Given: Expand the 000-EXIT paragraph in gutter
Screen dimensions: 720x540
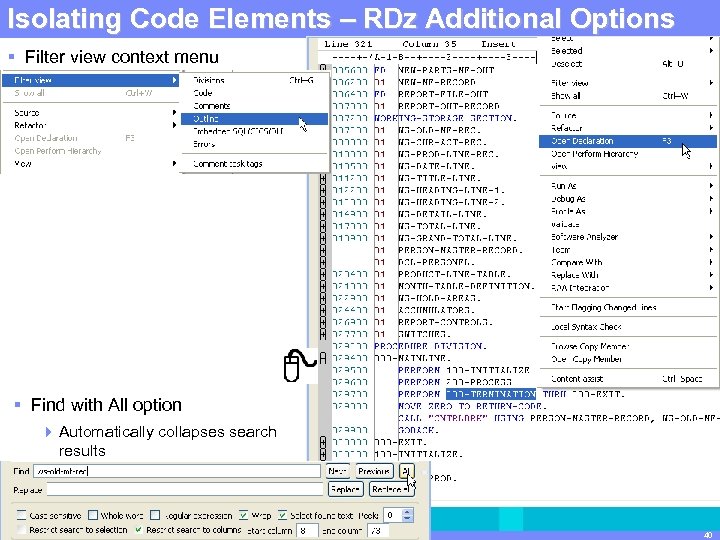Looking at the screenshot, I should [x=323, y=442].
